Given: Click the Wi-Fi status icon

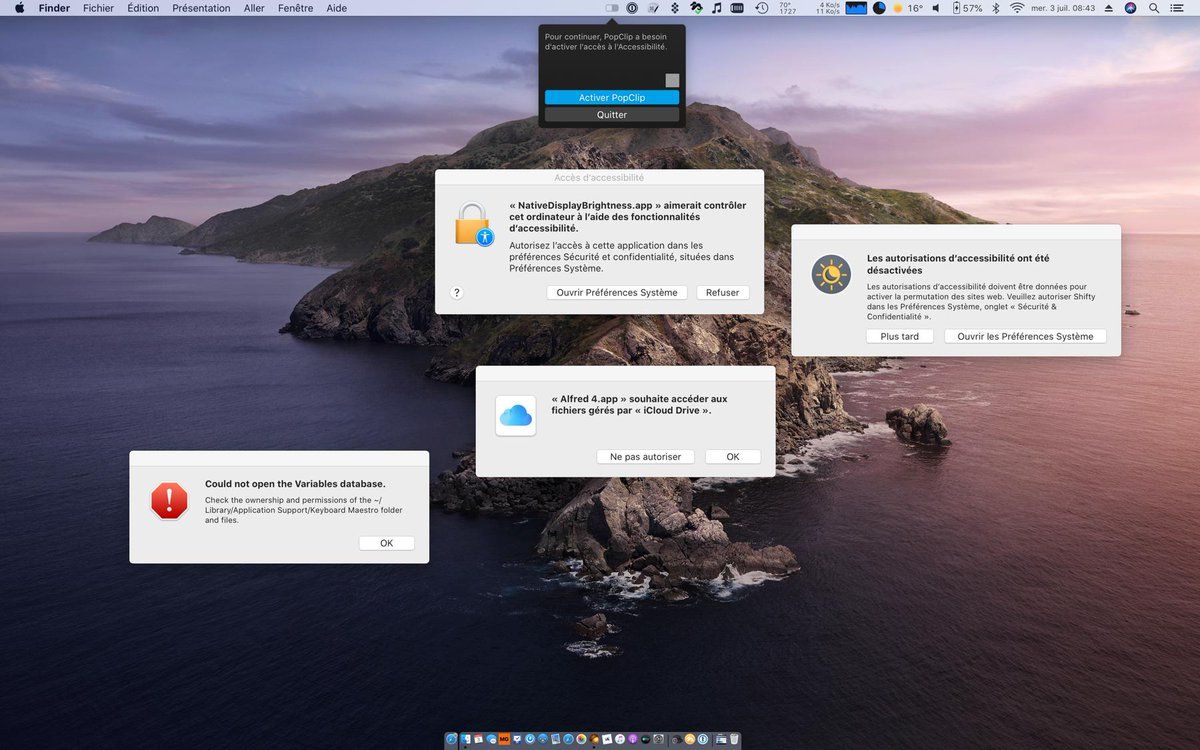Looking at the screenshot, I should coord(1017,8).
